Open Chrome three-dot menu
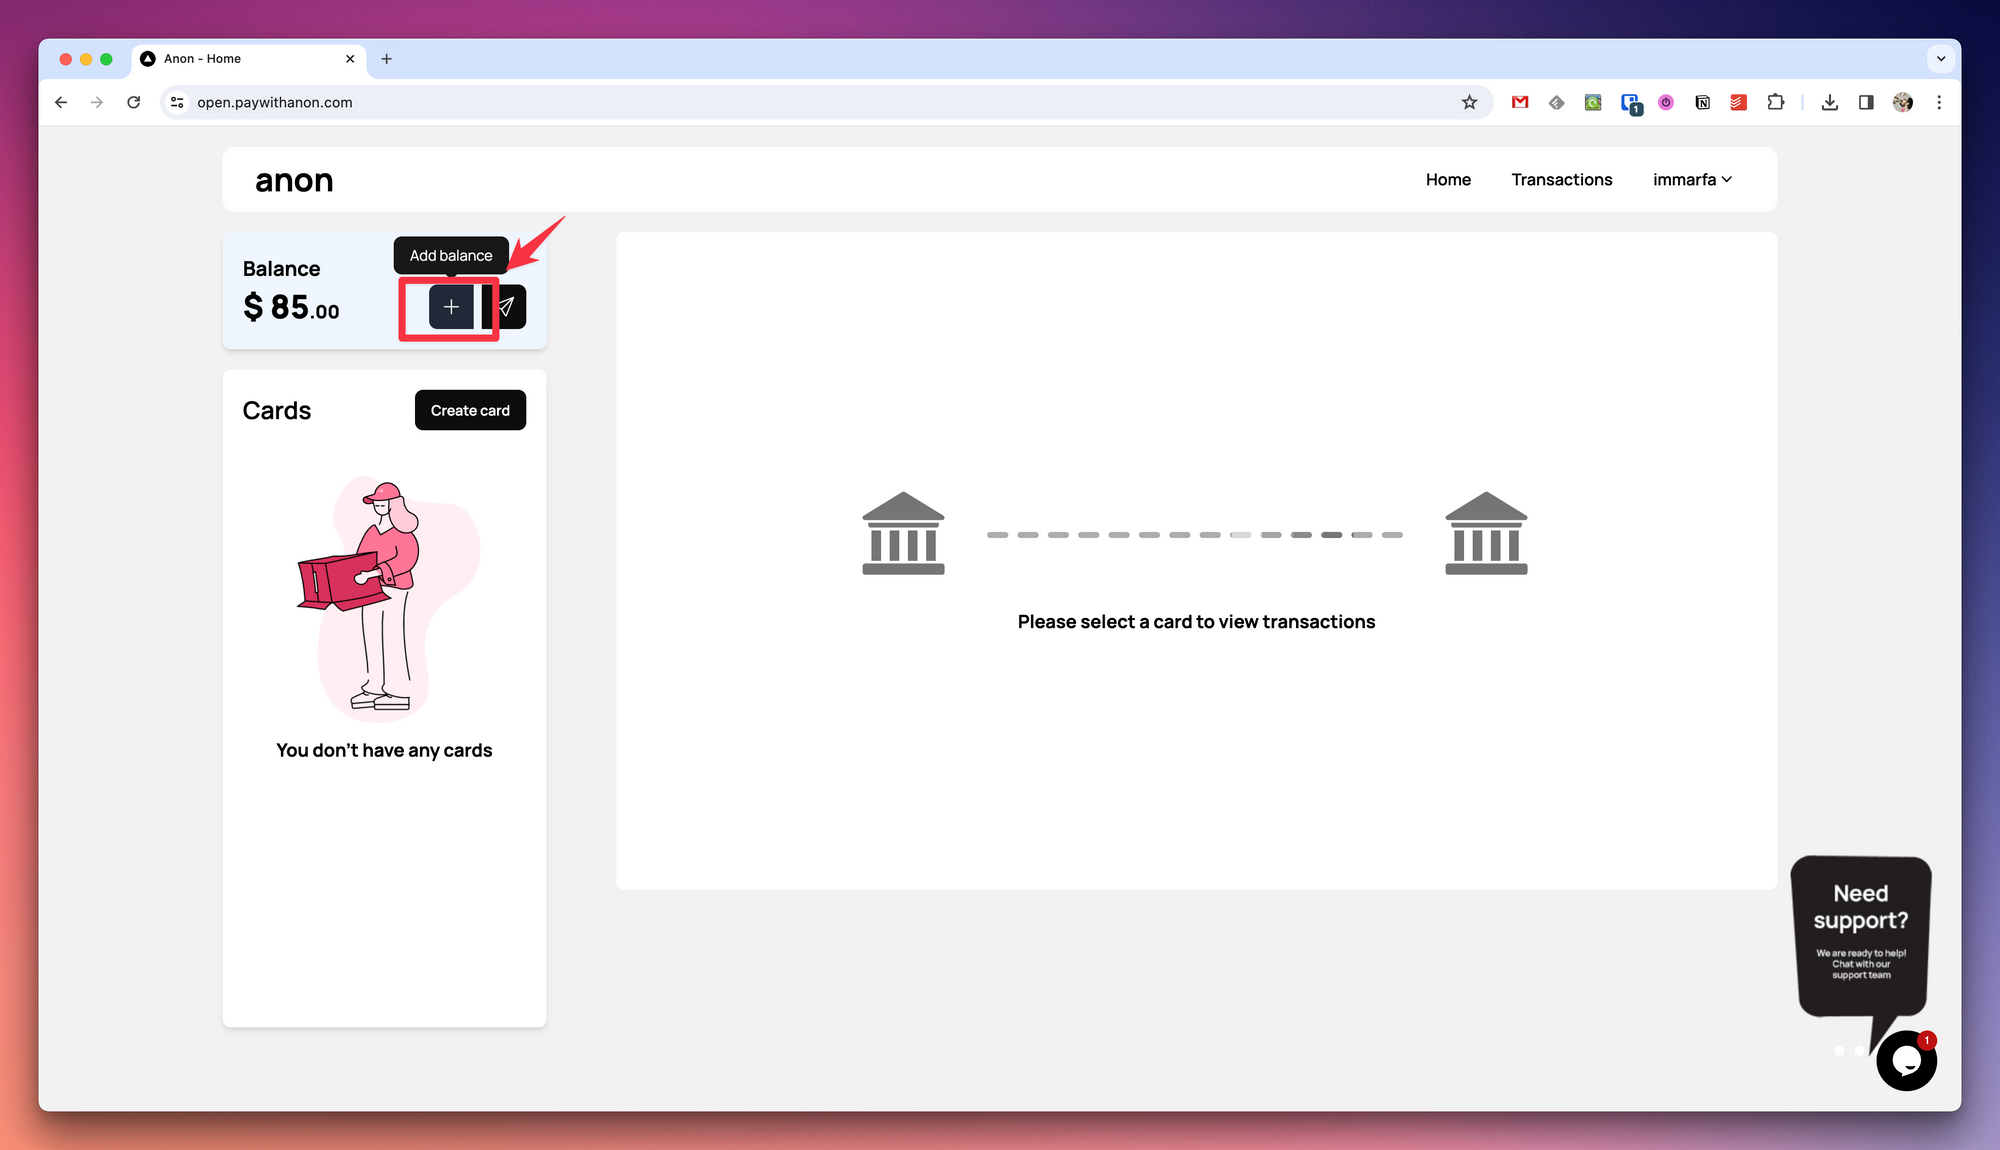The height and width of the screenshot is (1150, 2000). 1939,102
